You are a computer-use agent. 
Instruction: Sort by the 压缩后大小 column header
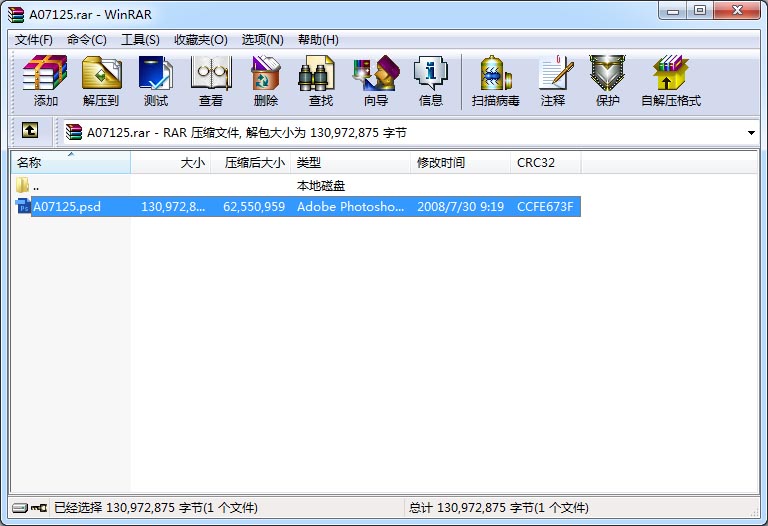point(251,163)
